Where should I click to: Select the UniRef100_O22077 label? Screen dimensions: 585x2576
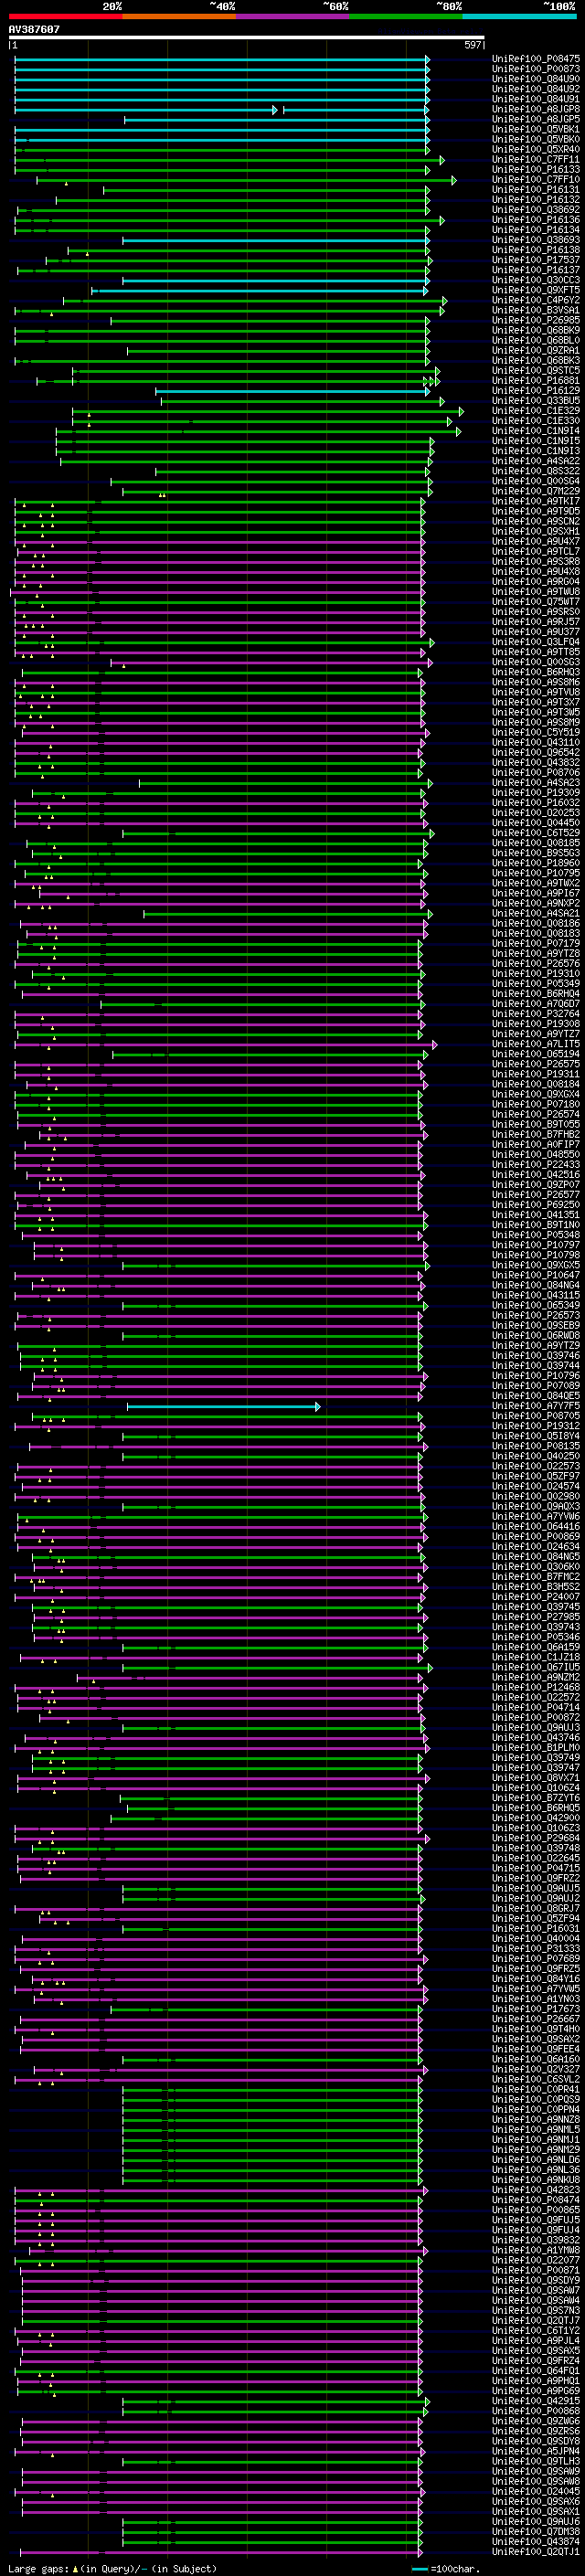click(536, 2260)
